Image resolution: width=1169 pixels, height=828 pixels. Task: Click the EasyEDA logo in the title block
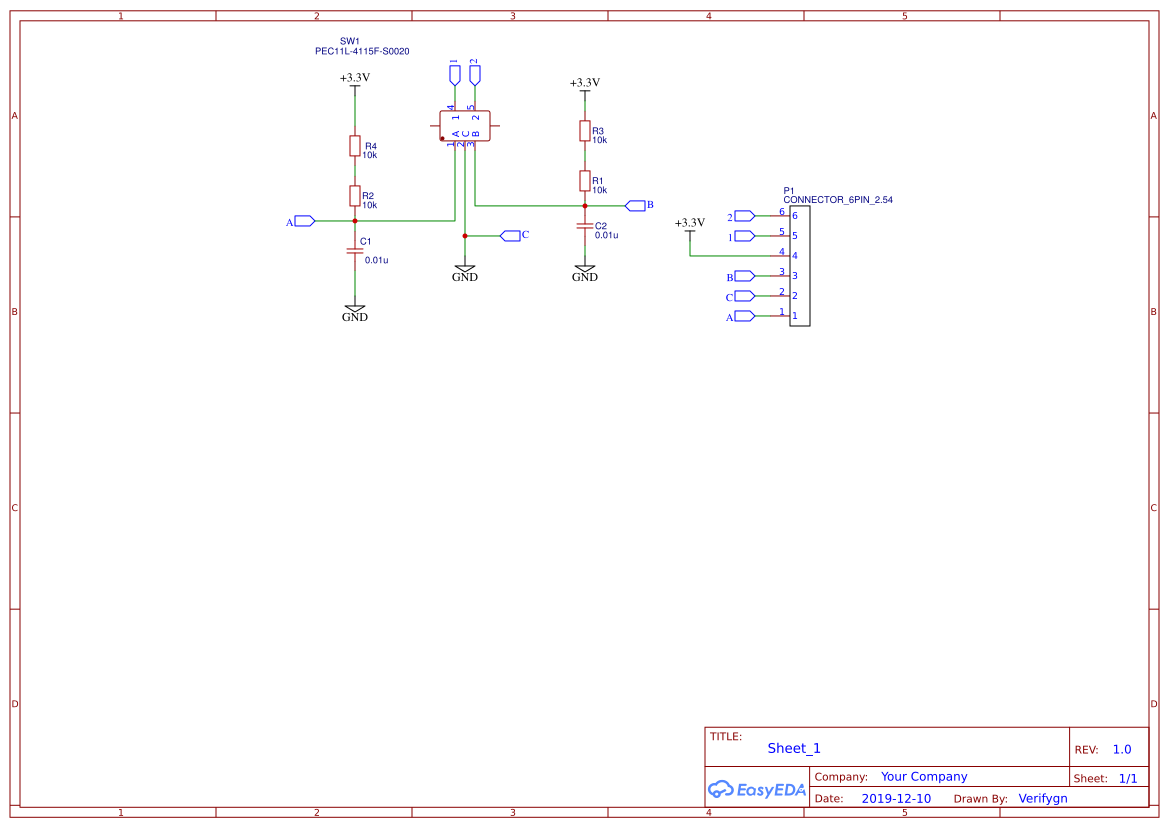755,789
